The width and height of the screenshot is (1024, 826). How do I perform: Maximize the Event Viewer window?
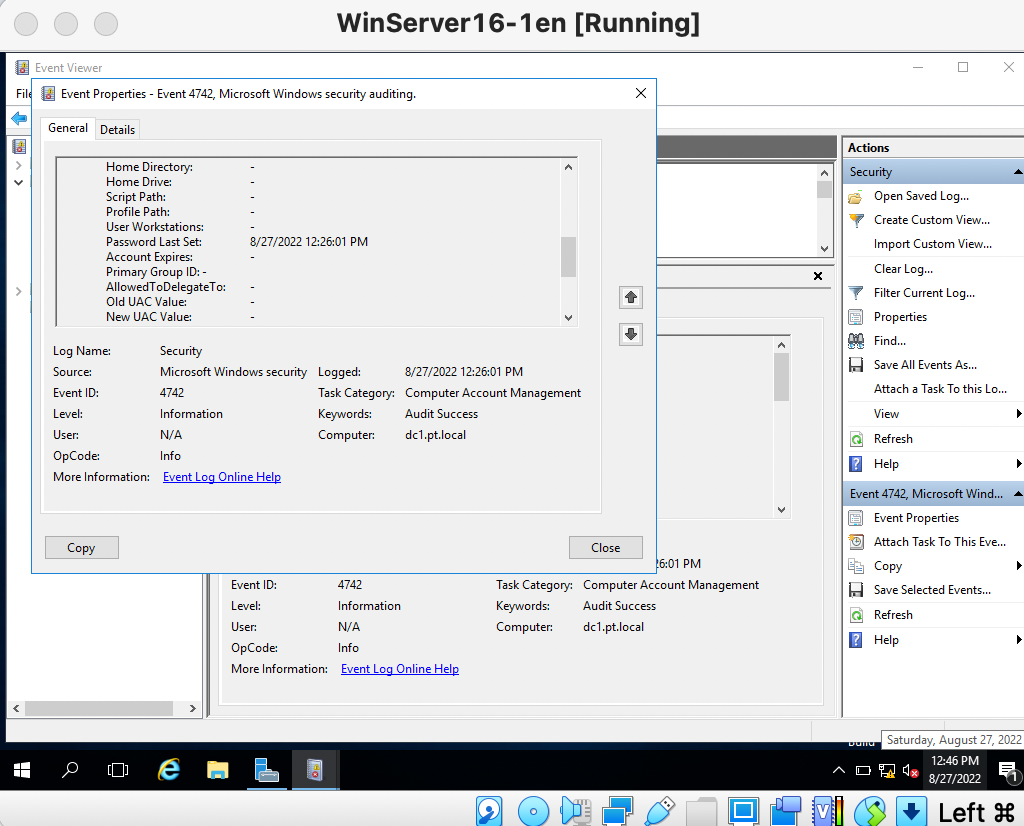pyautogui.click(x=963, y=67)
